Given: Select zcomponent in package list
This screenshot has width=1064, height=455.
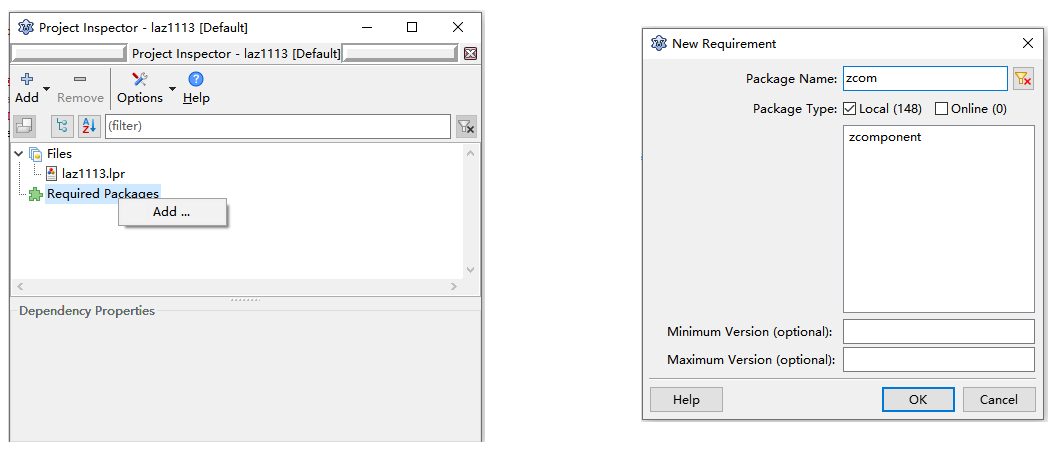Looking at the screenshot, I should pyautogui.click(x=885, y=137).
